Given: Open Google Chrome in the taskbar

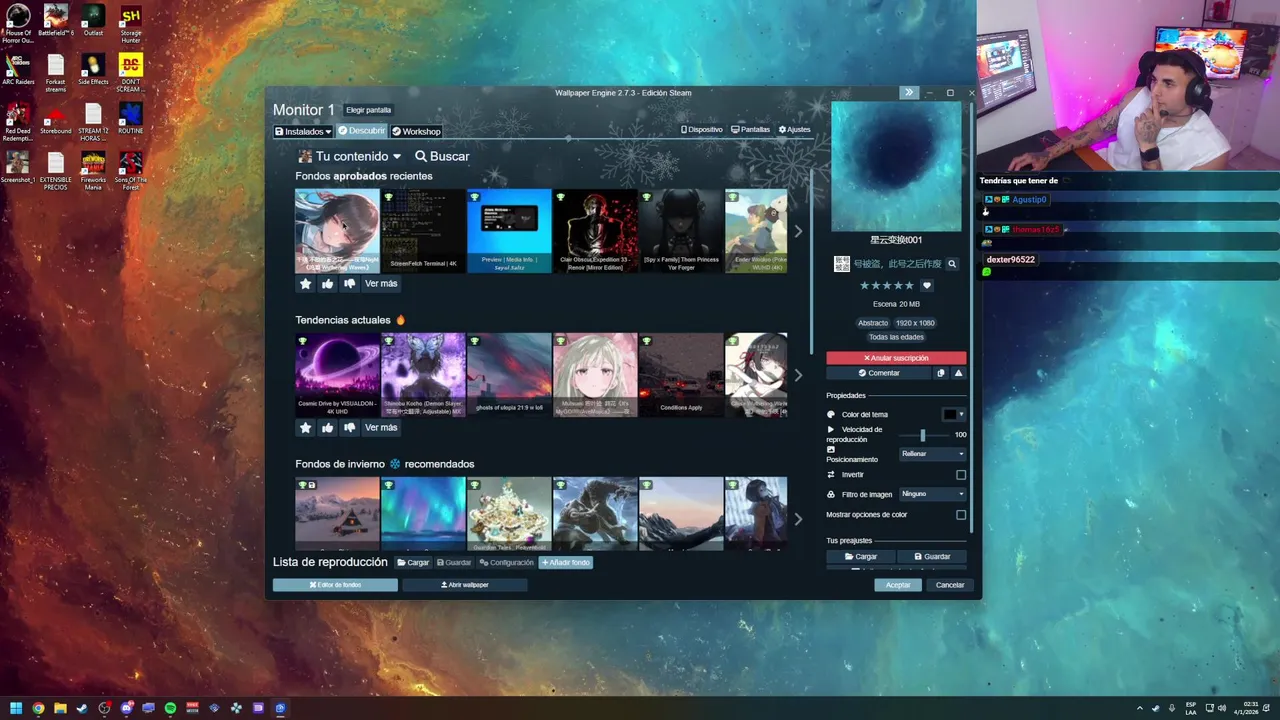Looking at the screenshot, I should (38, 708).
